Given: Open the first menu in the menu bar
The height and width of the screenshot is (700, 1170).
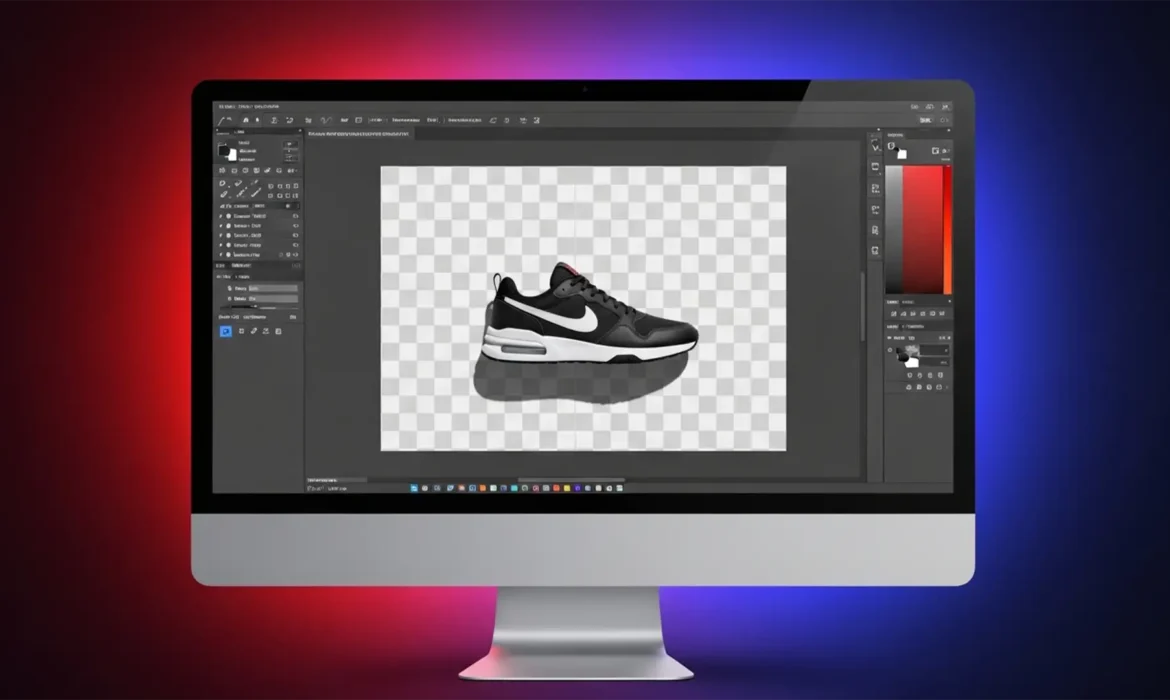Looking at the screenshot, I should (222, 105).
